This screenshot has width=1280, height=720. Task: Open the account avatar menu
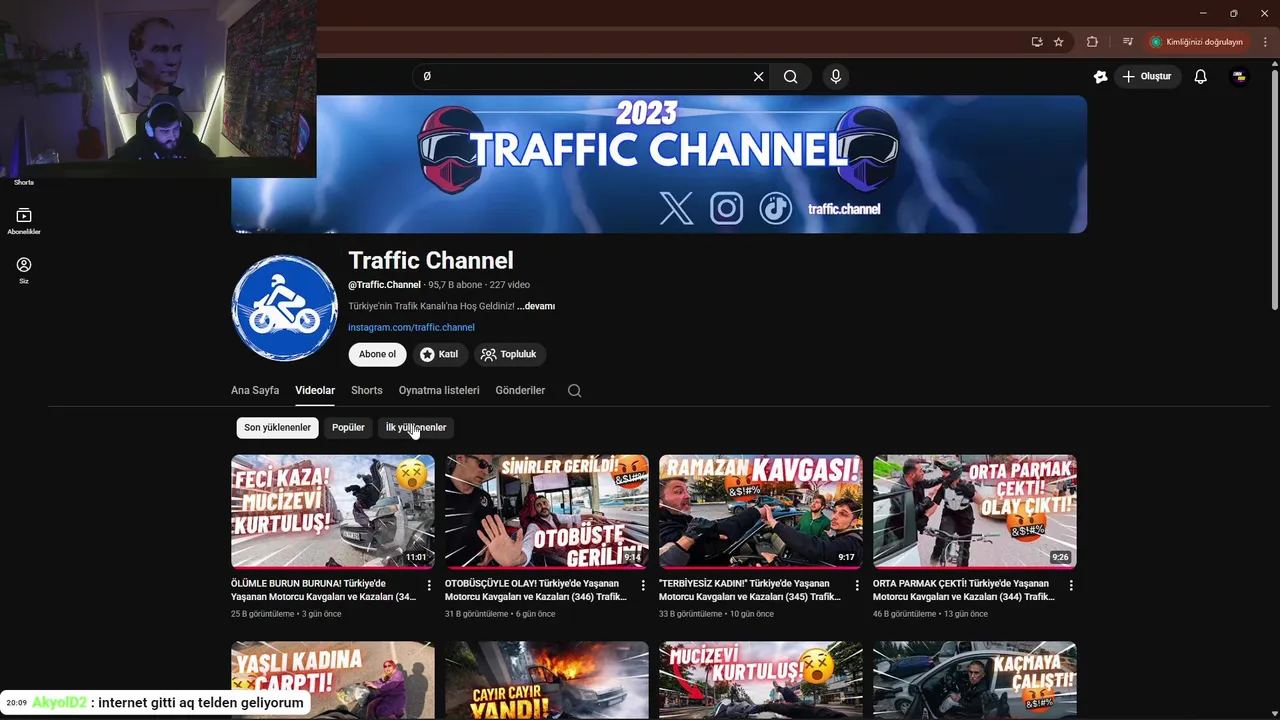(1239, 77)
